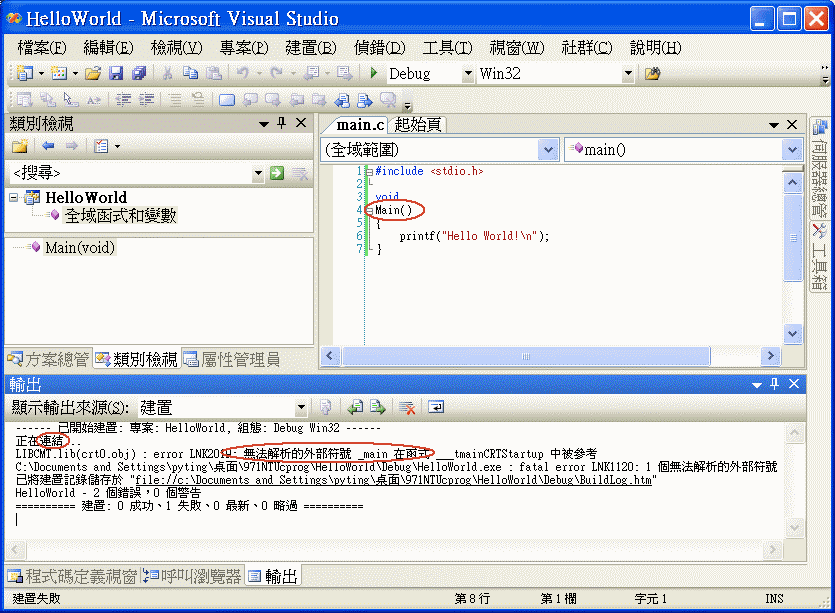The height and width of the screenshot is (613, 835).
Task: Toggle word wrap in Output toolbar
Action: 436,407
